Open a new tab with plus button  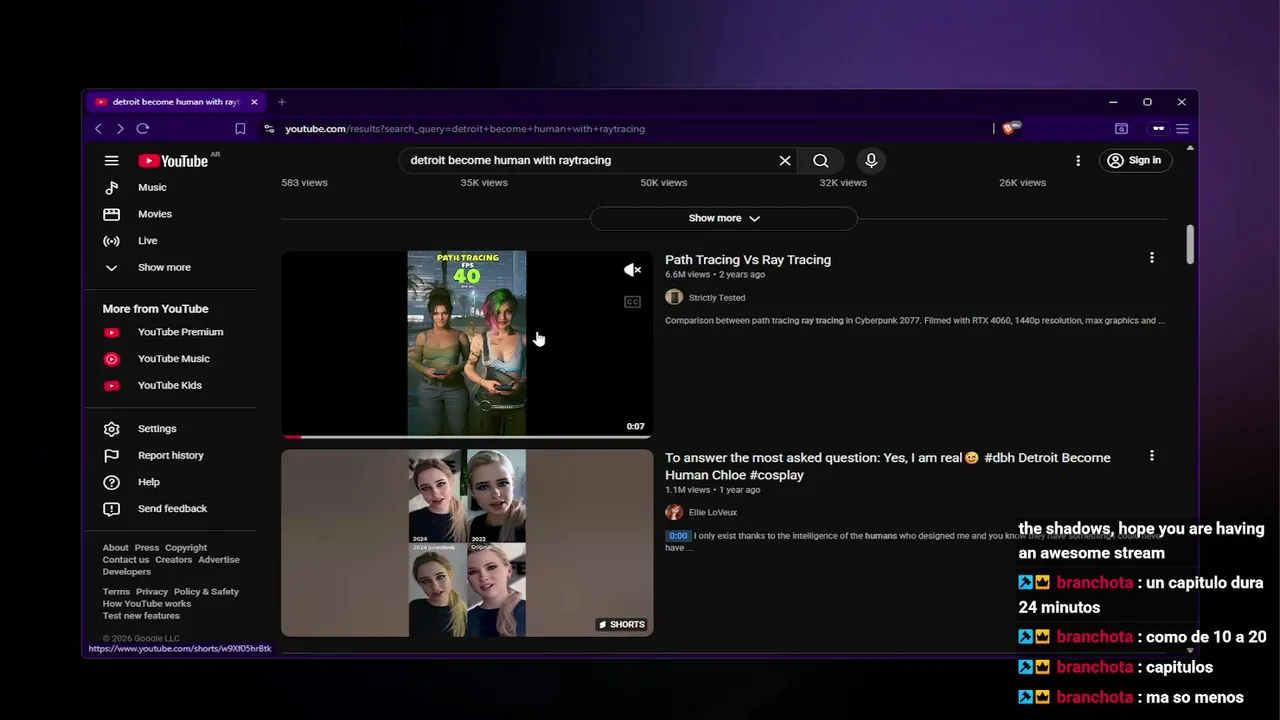tap(282, 102)
